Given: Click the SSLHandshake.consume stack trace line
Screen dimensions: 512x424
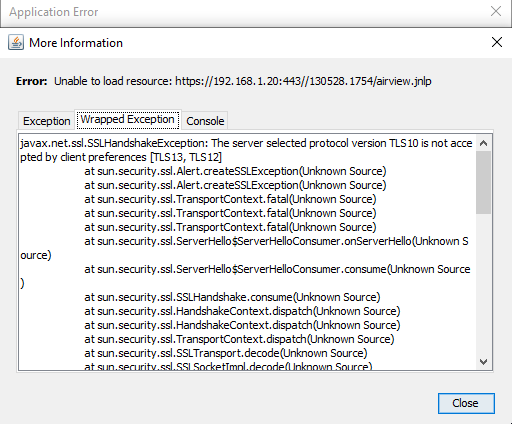Looking at the screenshot, I should (x=232, y=297).
